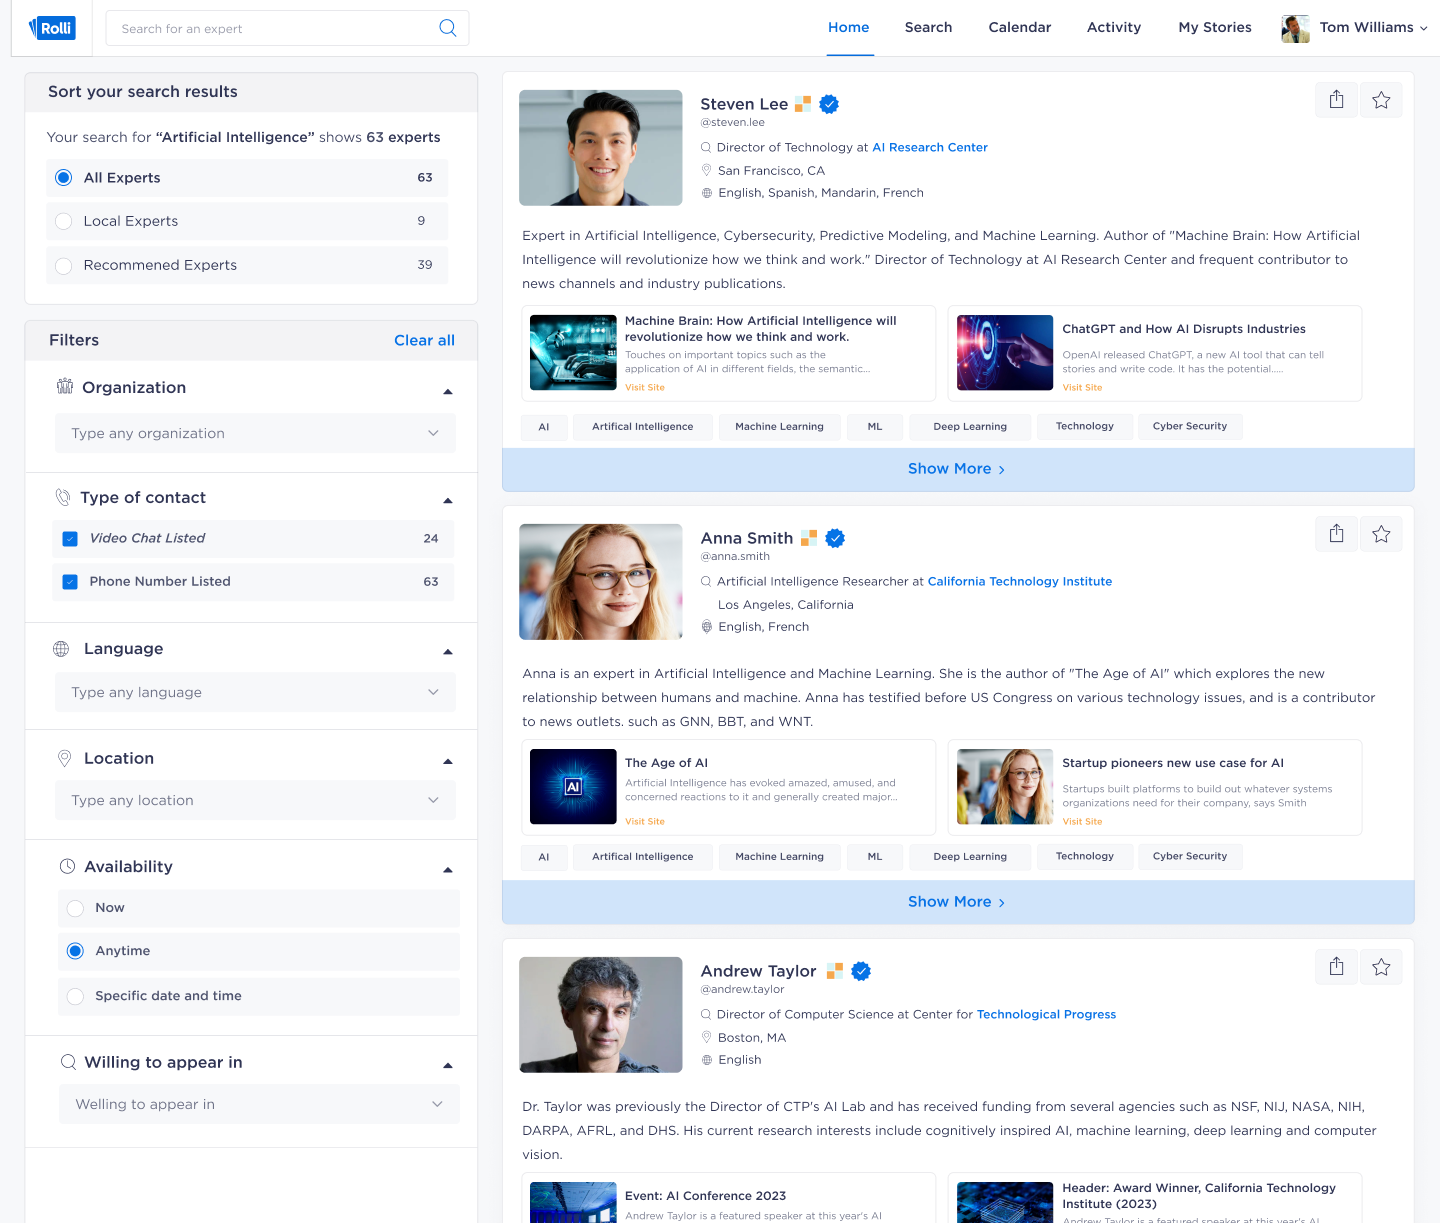This screenshot has height=1223, width=1440.
Task: Click the Rolli logo icon
Action: pos(51,28)
